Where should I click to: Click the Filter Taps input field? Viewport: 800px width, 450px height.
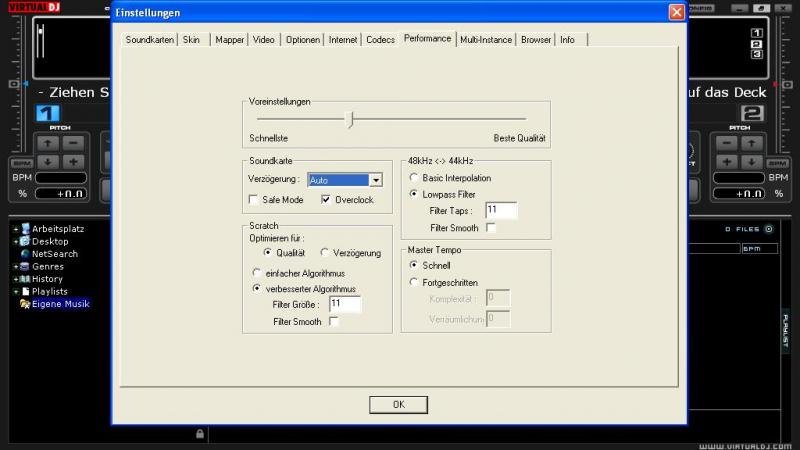pos(501,210)
